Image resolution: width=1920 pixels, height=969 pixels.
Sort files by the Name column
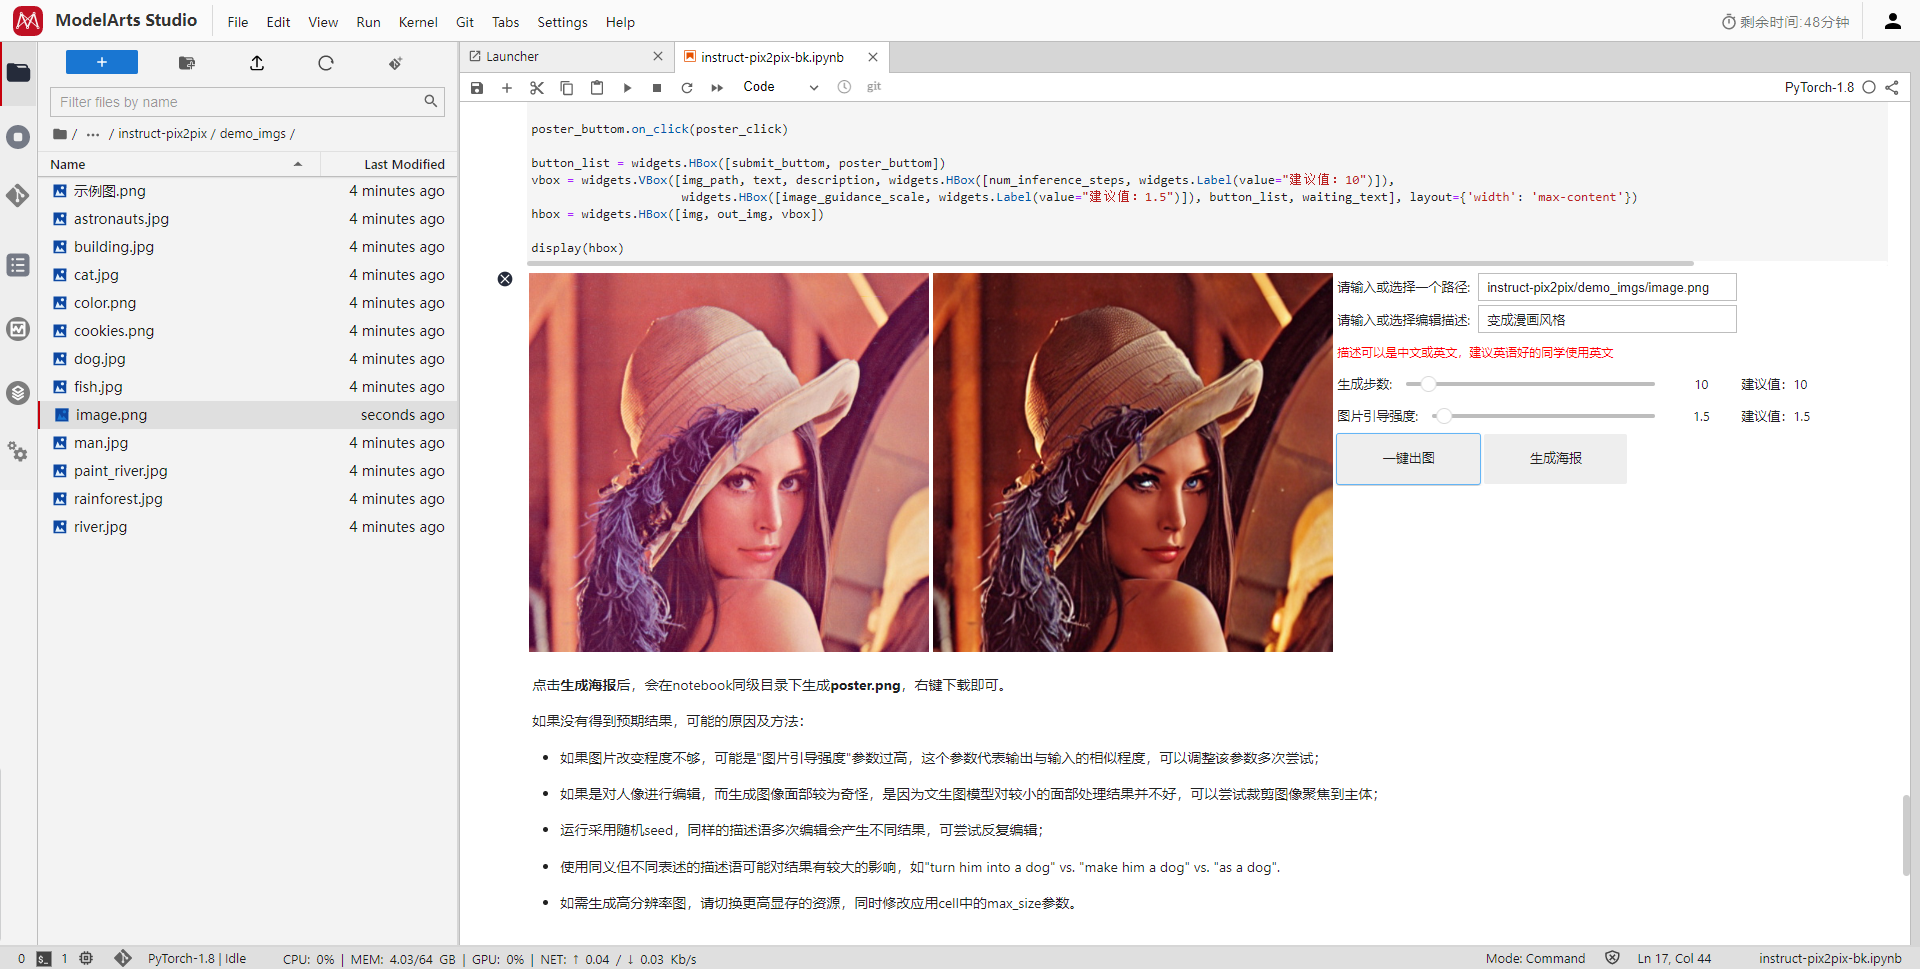(x=179, y=164)
